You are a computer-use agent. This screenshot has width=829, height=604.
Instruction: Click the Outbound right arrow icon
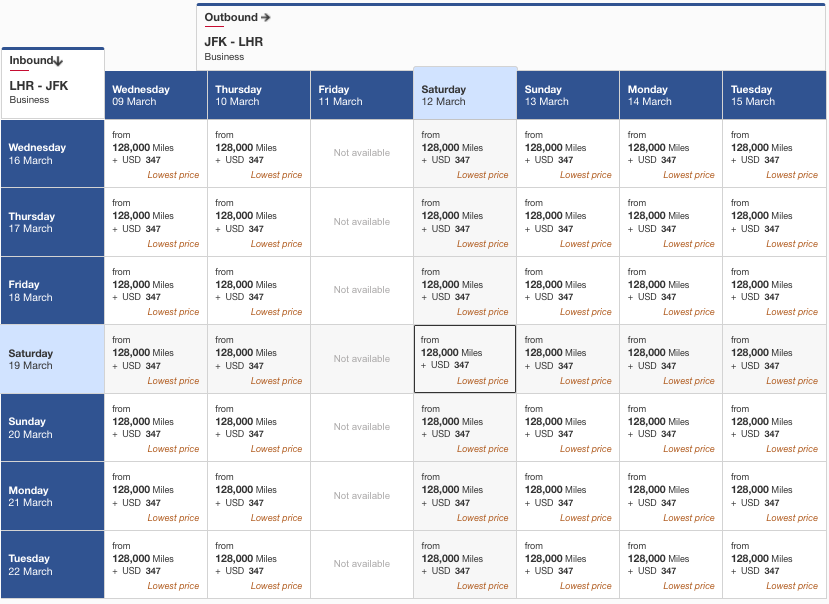(x=266, y=18)
